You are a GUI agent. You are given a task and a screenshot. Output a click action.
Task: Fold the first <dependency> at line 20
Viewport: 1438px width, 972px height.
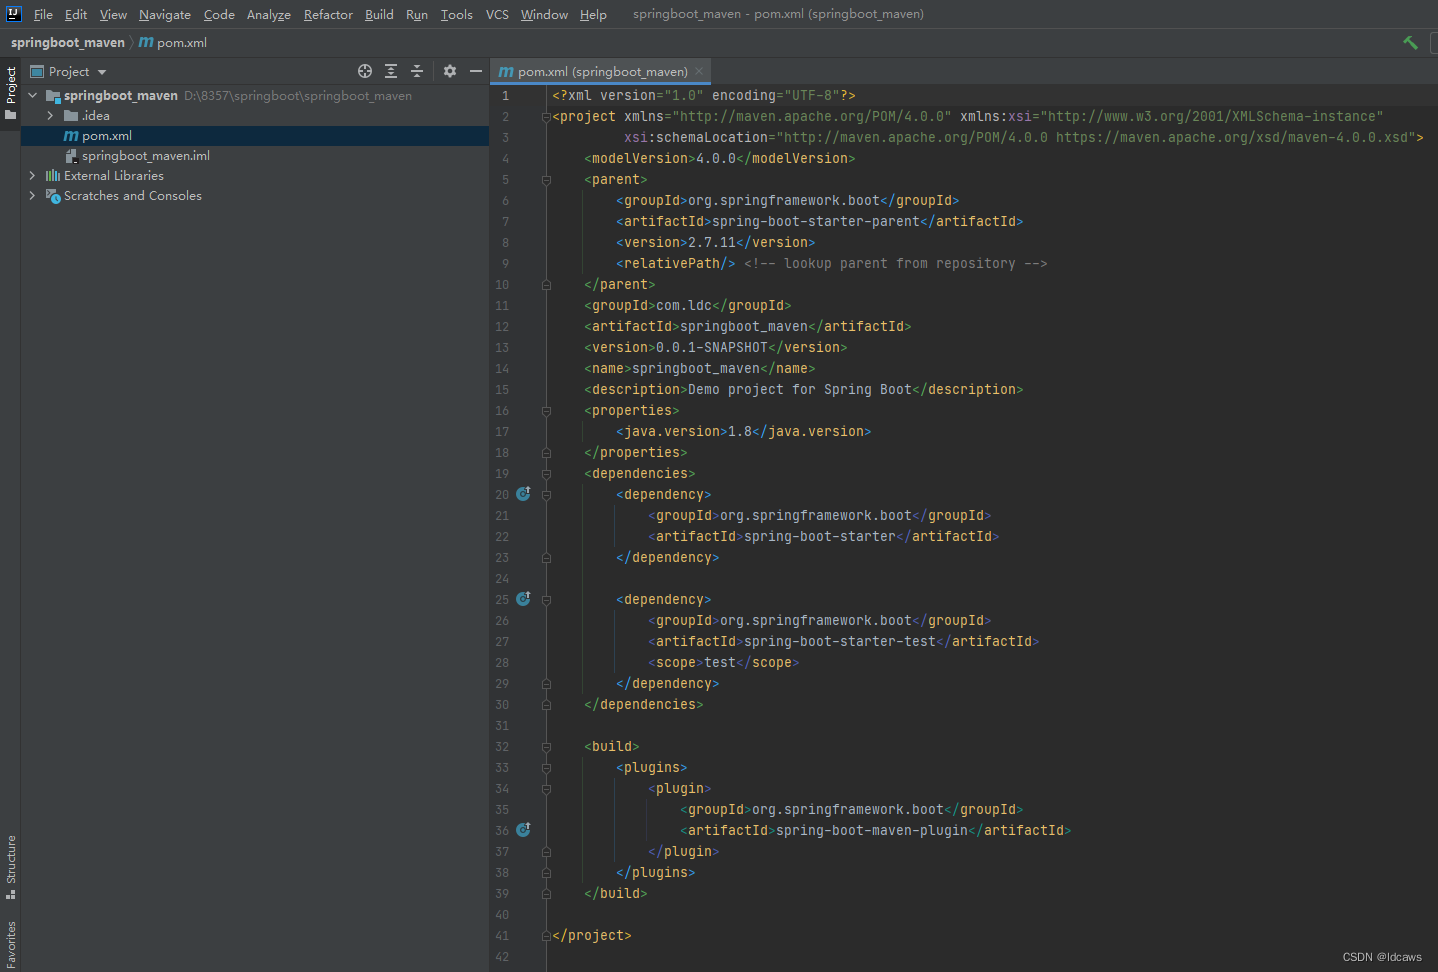click(x=546, y=495)
